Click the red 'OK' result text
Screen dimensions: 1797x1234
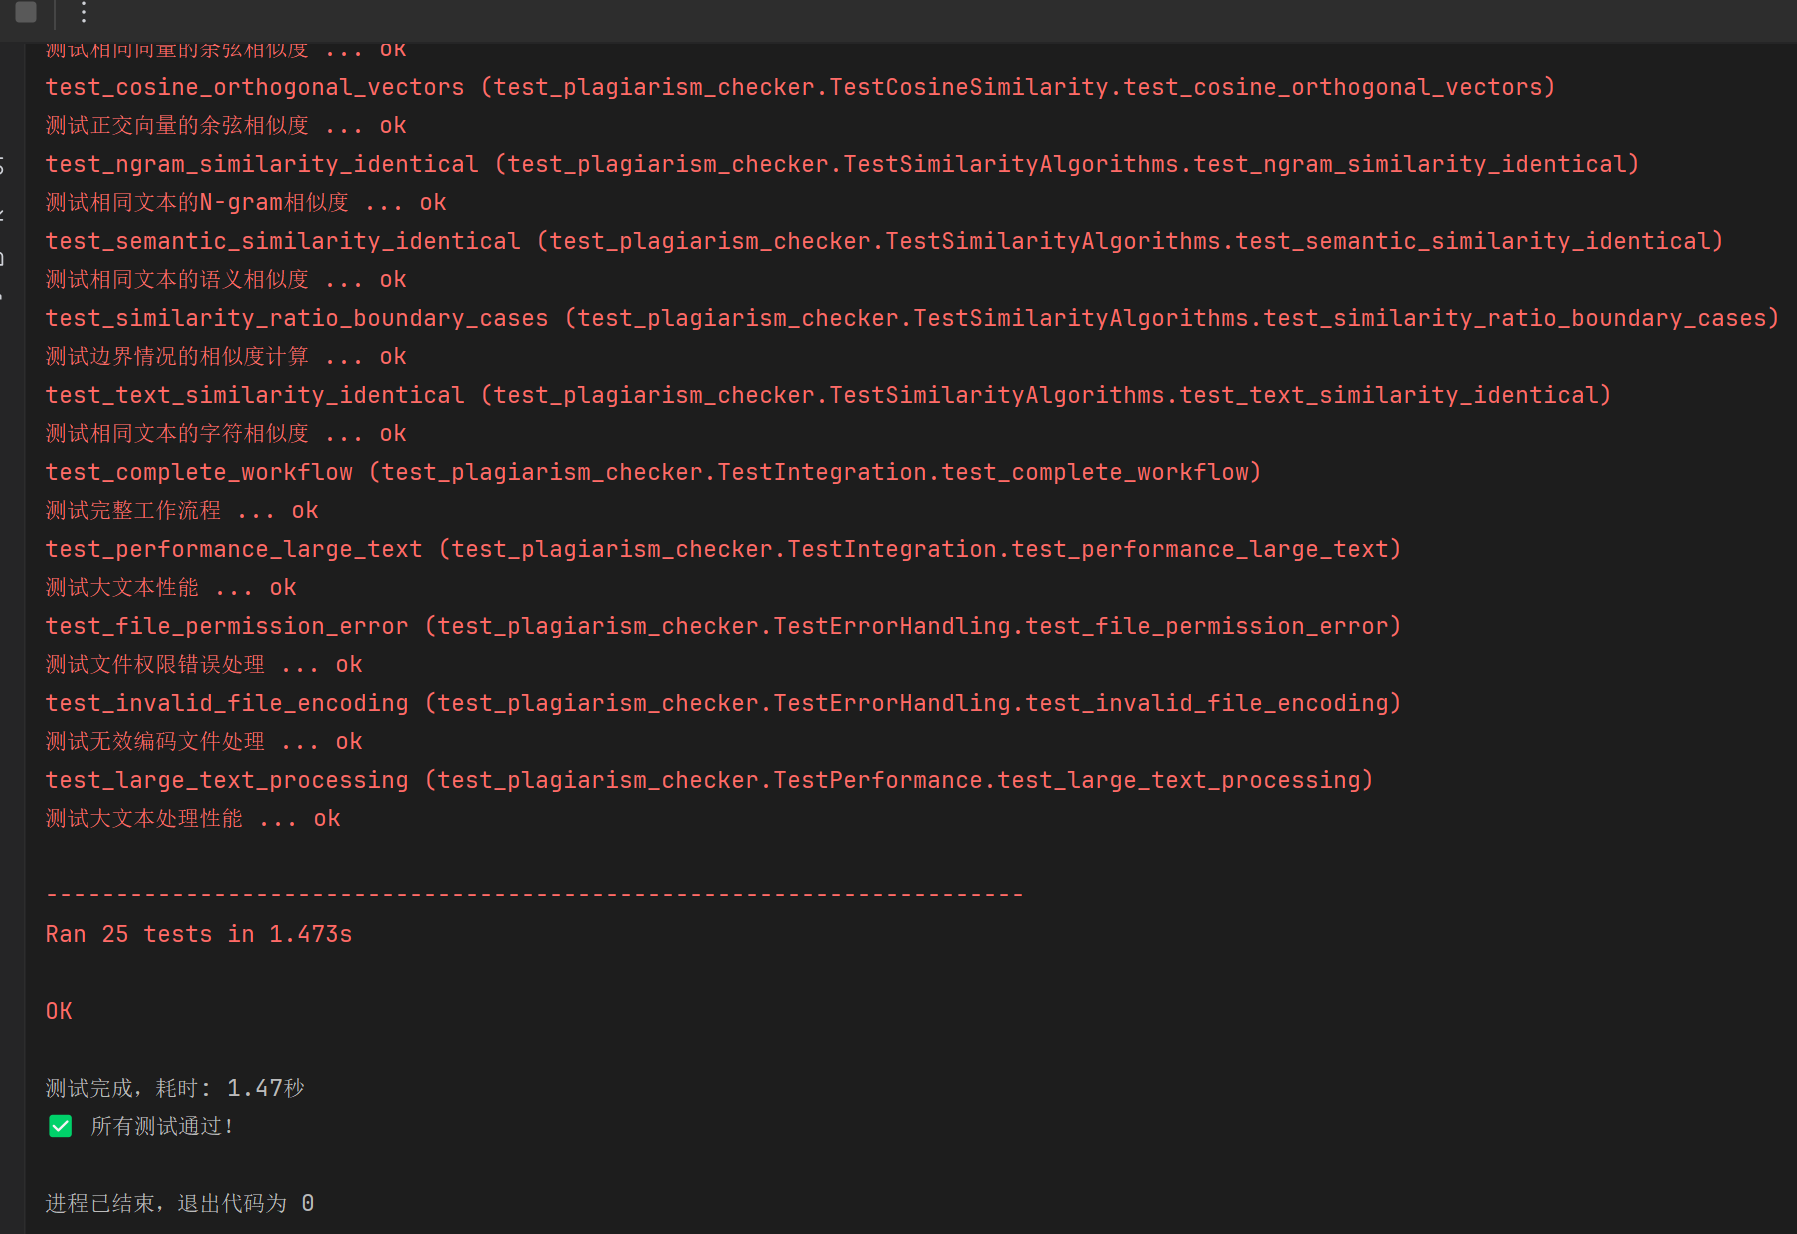click(x=59, y=1011)
